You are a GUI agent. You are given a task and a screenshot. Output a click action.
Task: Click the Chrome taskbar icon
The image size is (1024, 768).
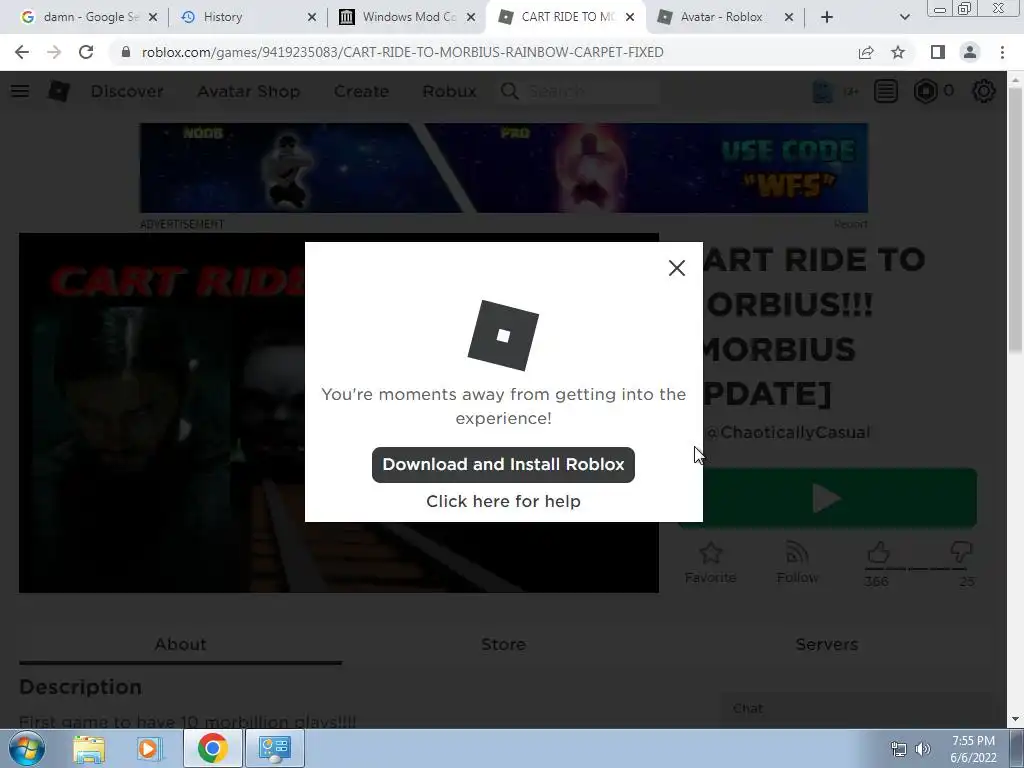[x=212, y=748]
